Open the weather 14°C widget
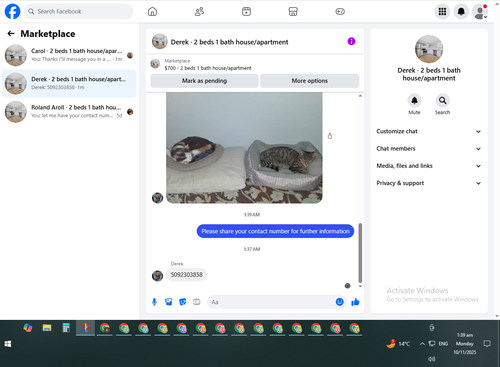This screenshot has width=500, height=367. (x=398, y=344)
